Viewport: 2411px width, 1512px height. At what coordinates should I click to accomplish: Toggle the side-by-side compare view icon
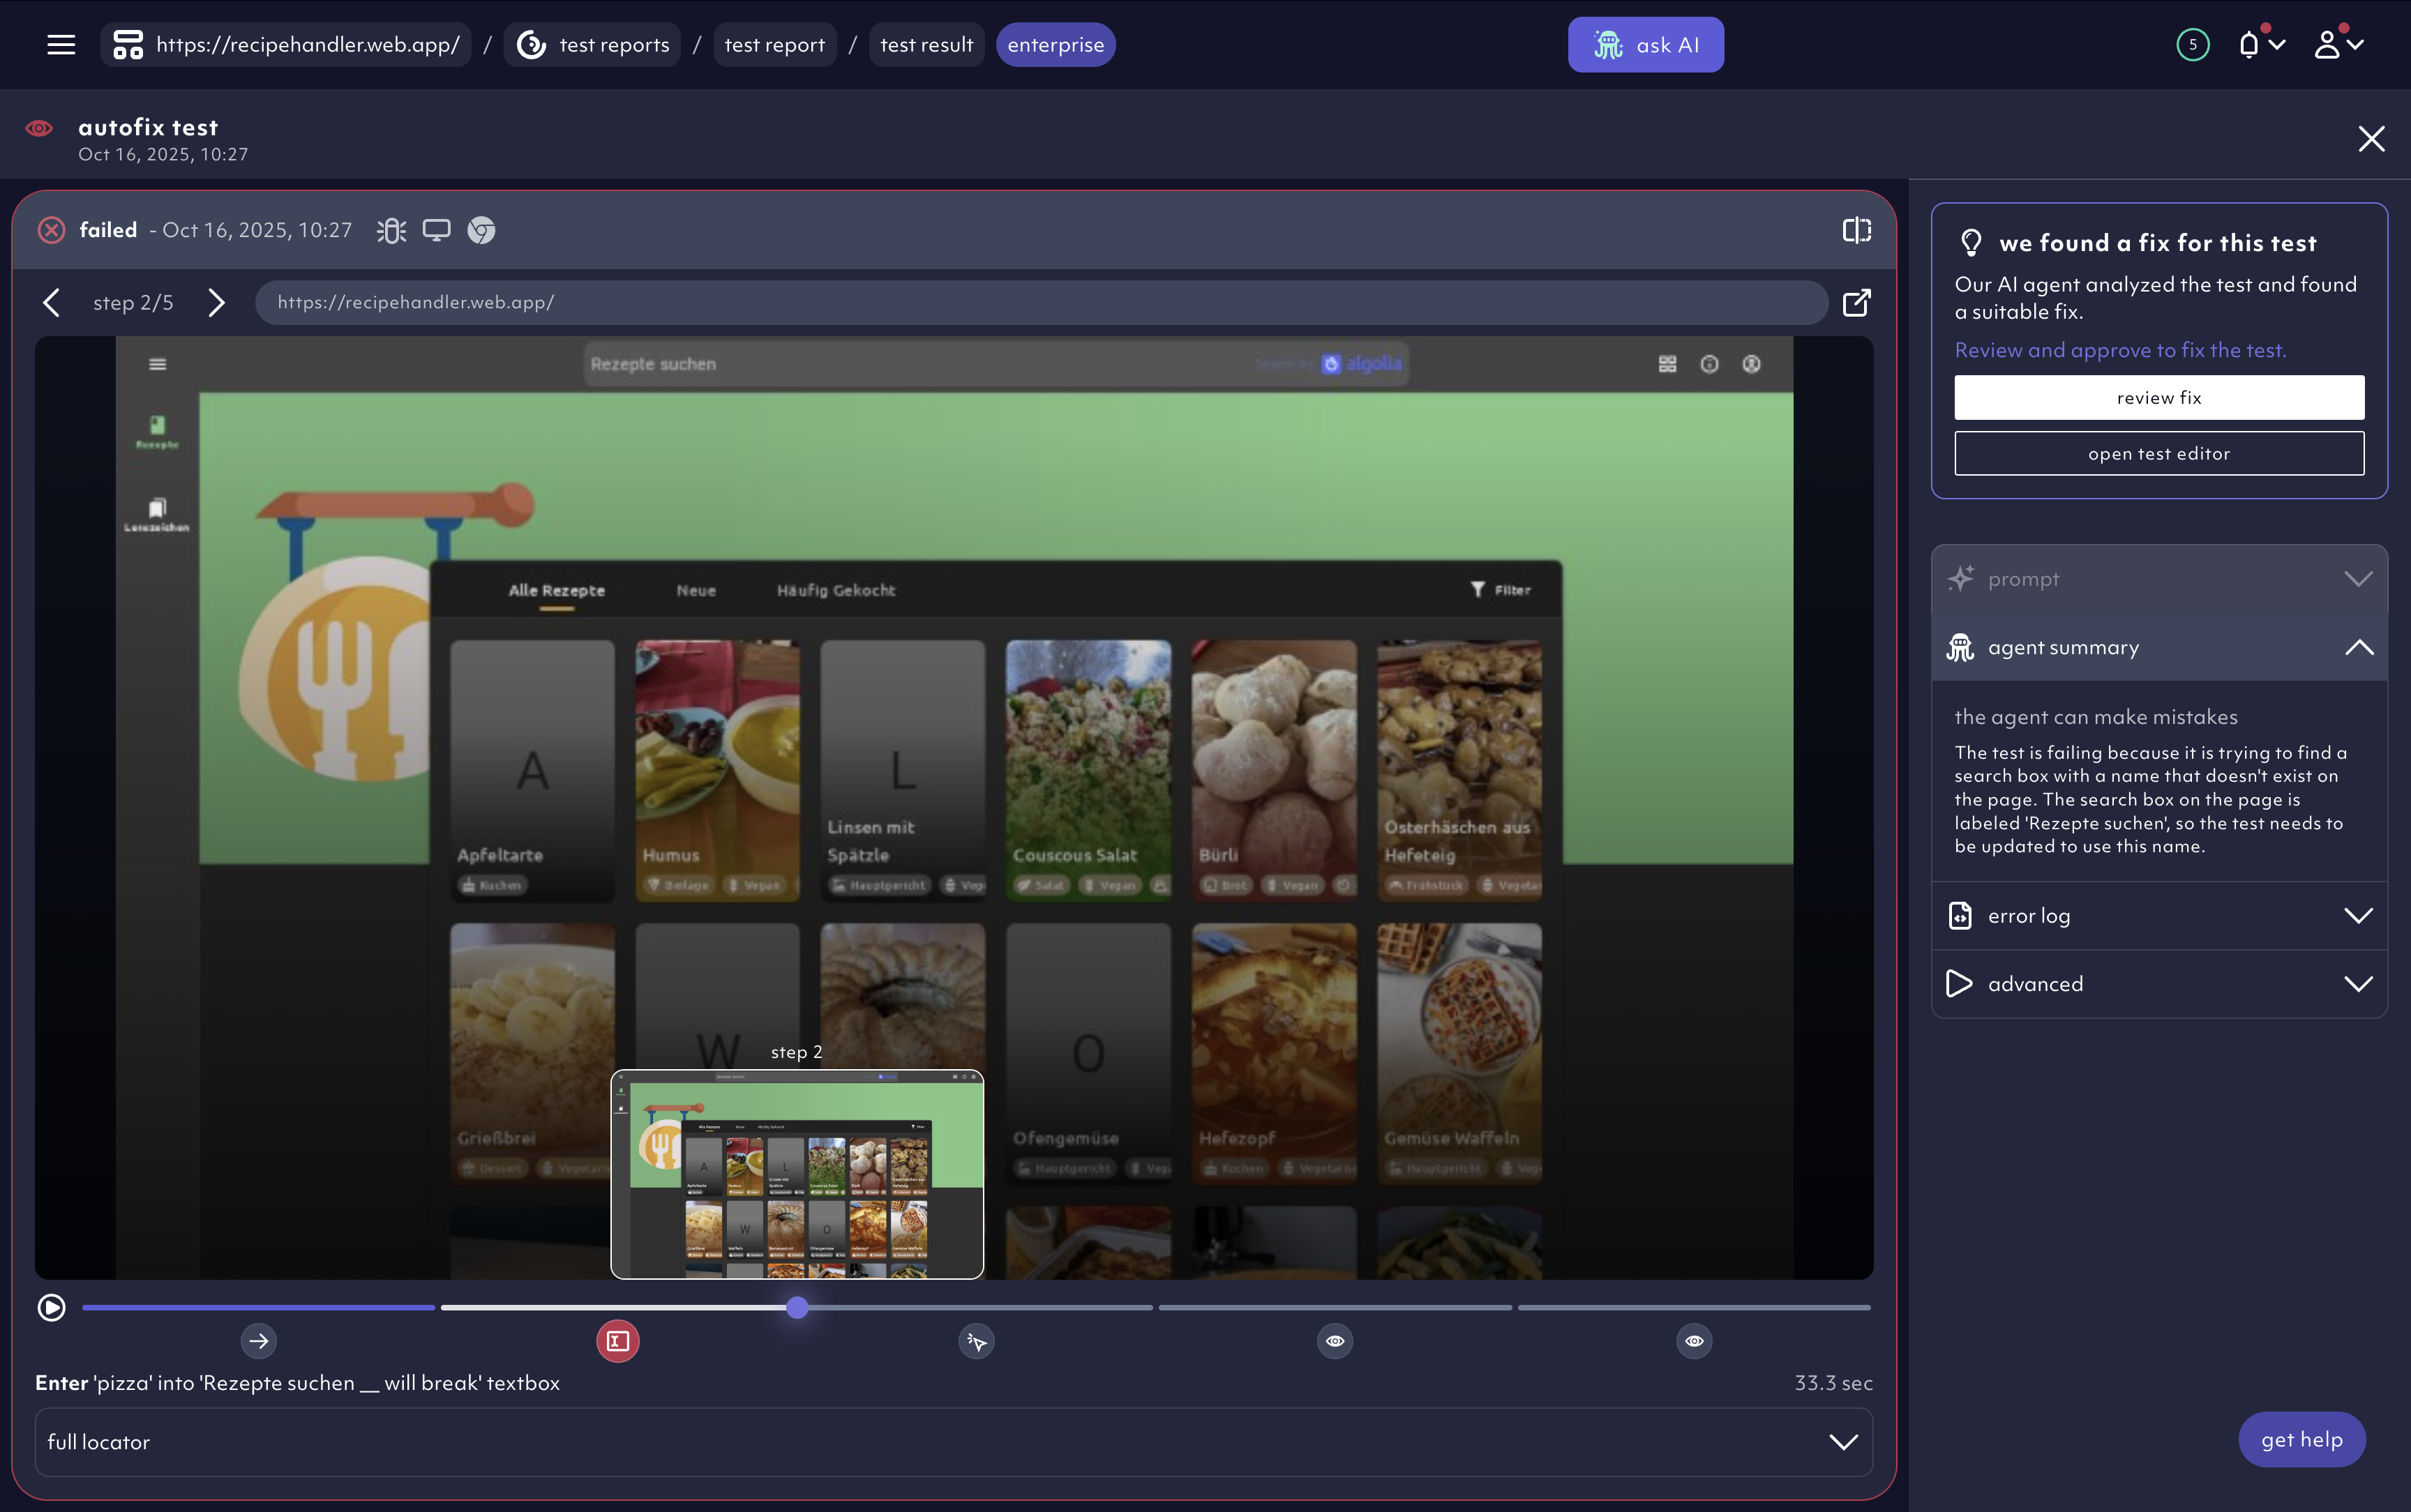1856,231
